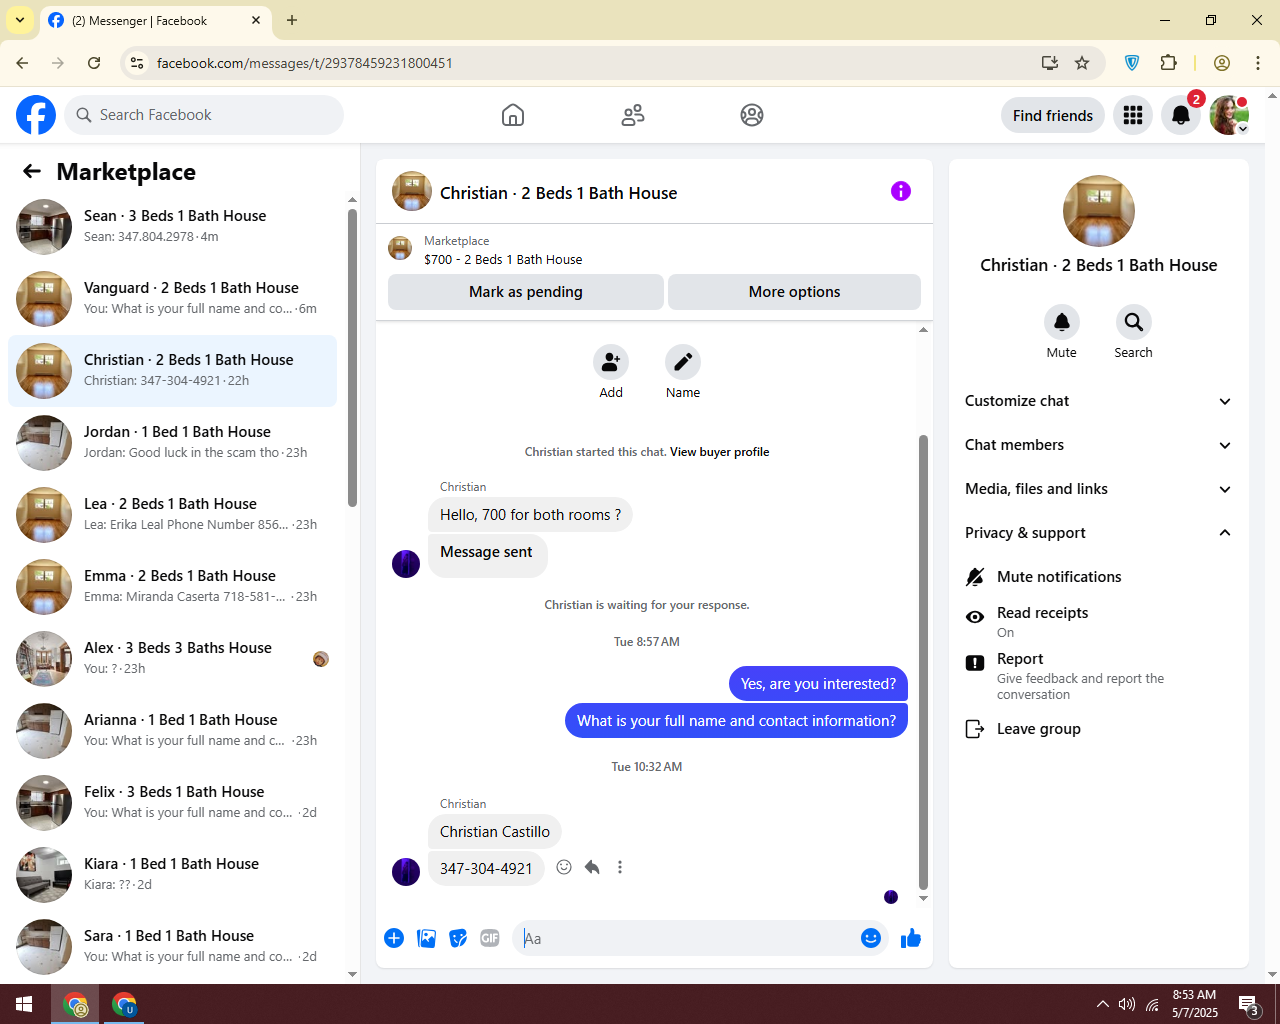Screen dimensions: 1280x1024
Task: Open Jordan 1 Bed 1 Bath House chat
Action: click(172, 443)
